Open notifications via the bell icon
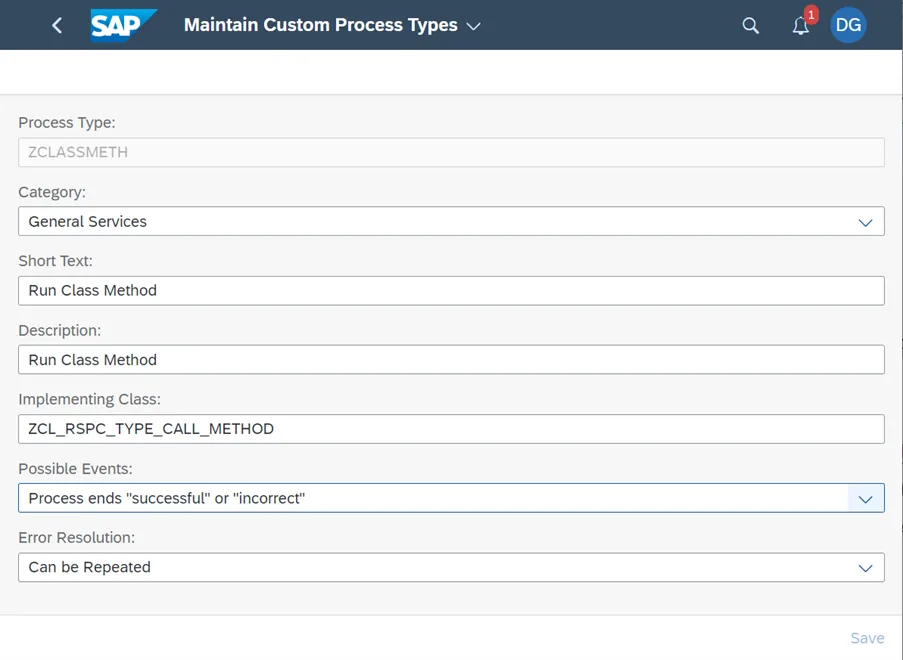 (x=800, y=26)
